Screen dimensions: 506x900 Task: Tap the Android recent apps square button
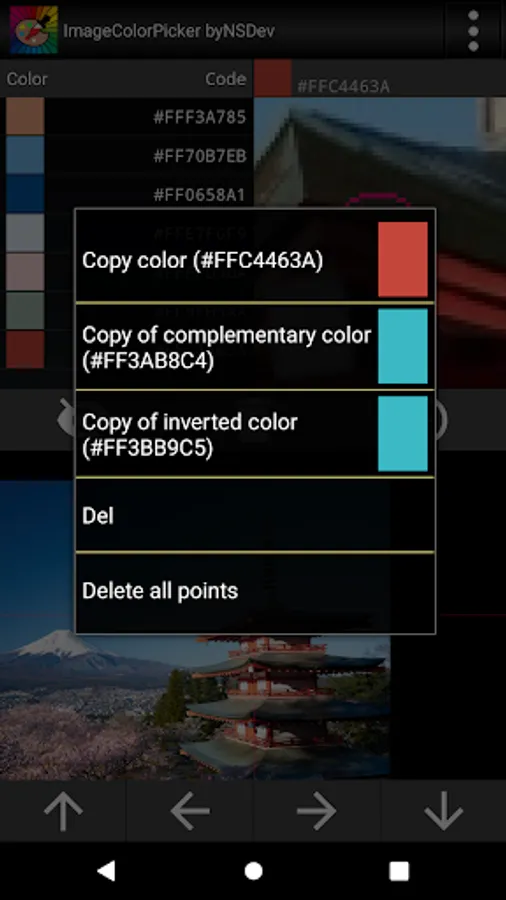(x=399, y=871)
